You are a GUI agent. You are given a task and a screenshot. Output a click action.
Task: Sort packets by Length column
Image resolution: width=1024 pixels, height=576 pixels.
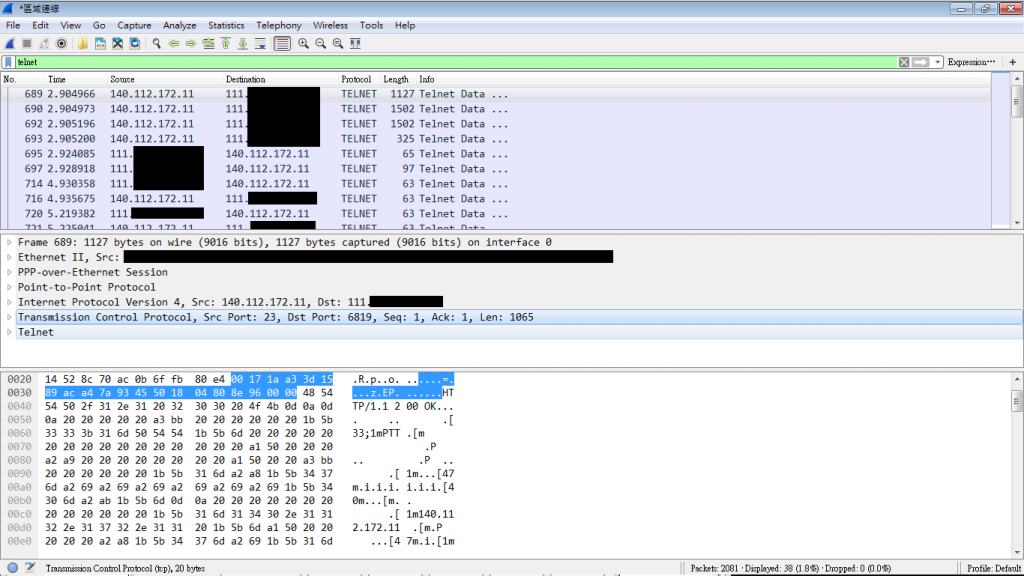(x=398, y=80)
